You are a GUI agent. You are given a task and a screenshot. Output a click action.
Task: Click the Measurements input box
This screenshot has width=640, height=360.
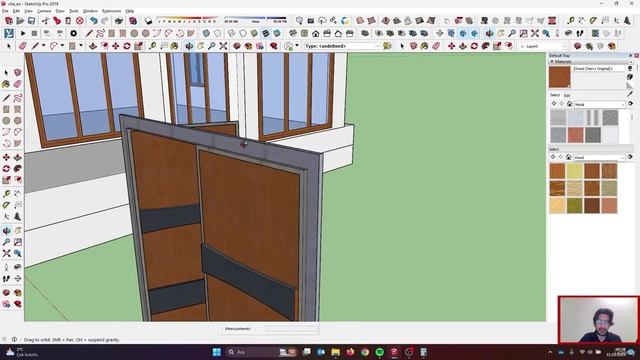pyautogui.click(x=292, y=329)
